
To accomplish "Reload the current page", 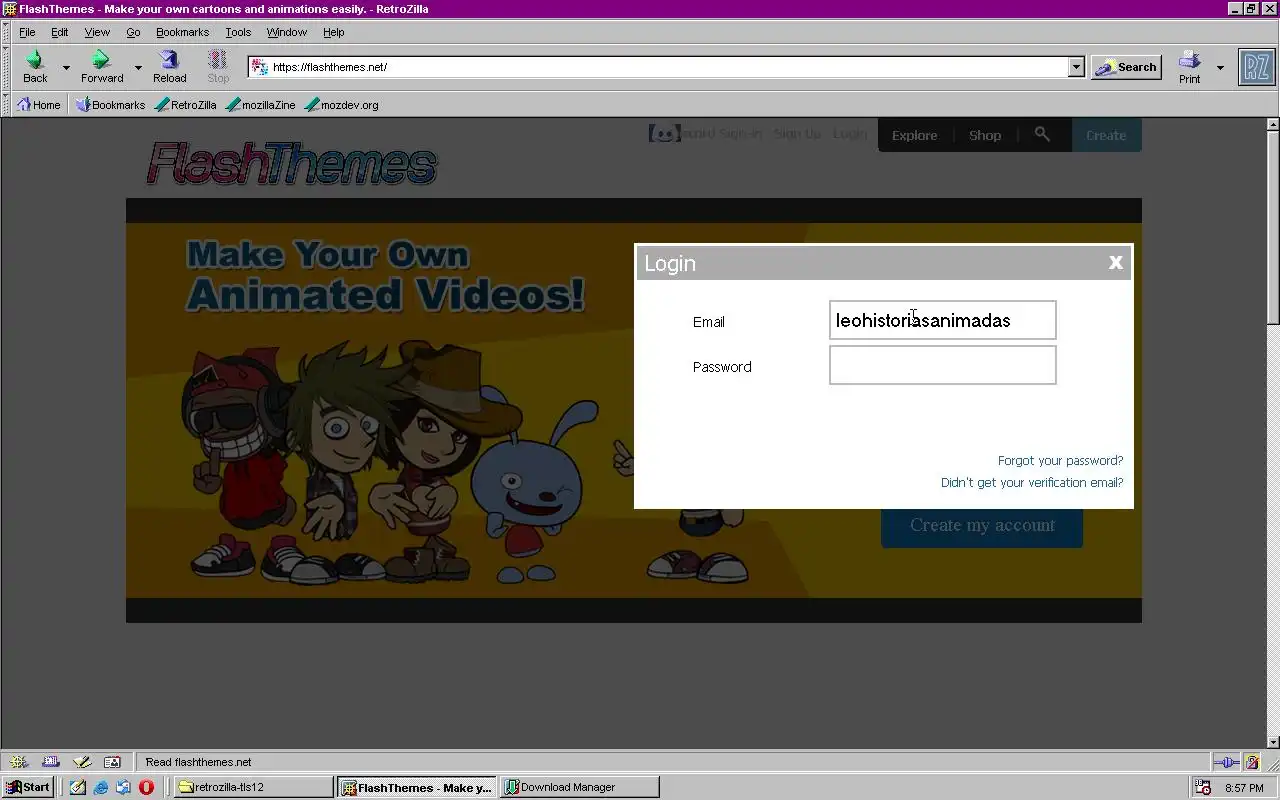I will pyautogui.click(x=169, y=67).
